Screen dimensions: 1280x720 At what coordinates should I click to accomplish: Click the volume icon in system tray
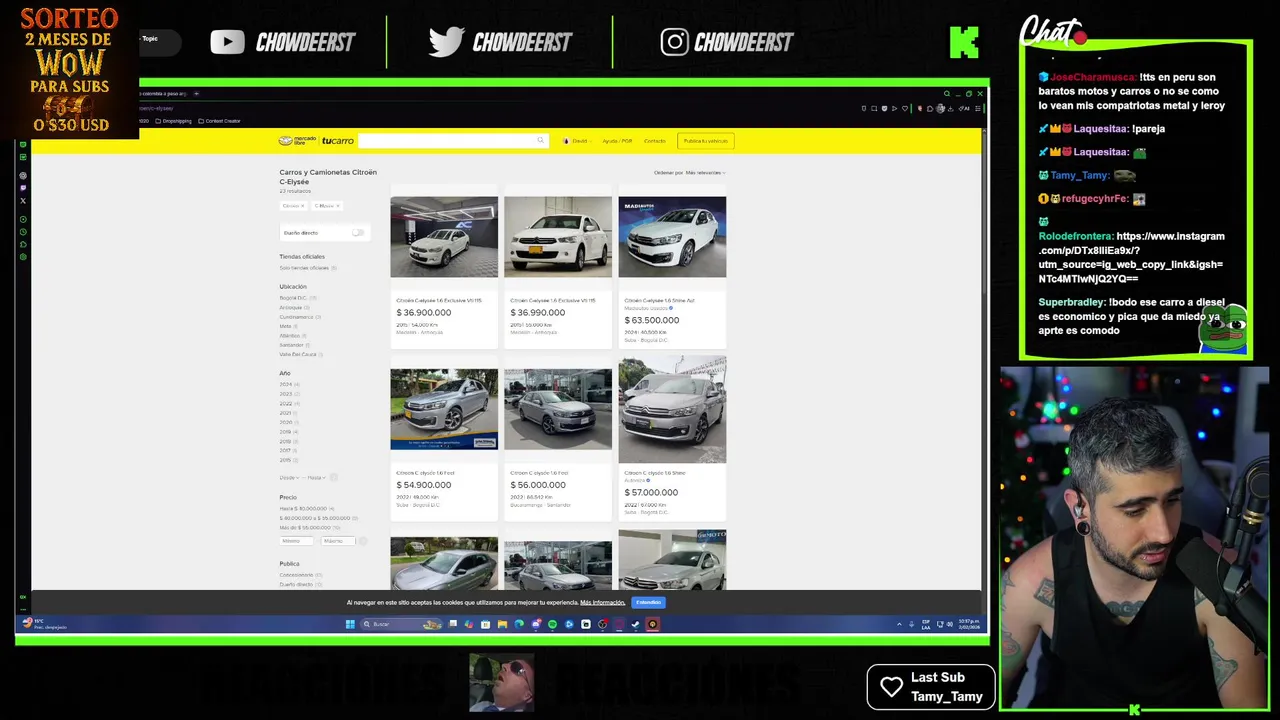949,624
